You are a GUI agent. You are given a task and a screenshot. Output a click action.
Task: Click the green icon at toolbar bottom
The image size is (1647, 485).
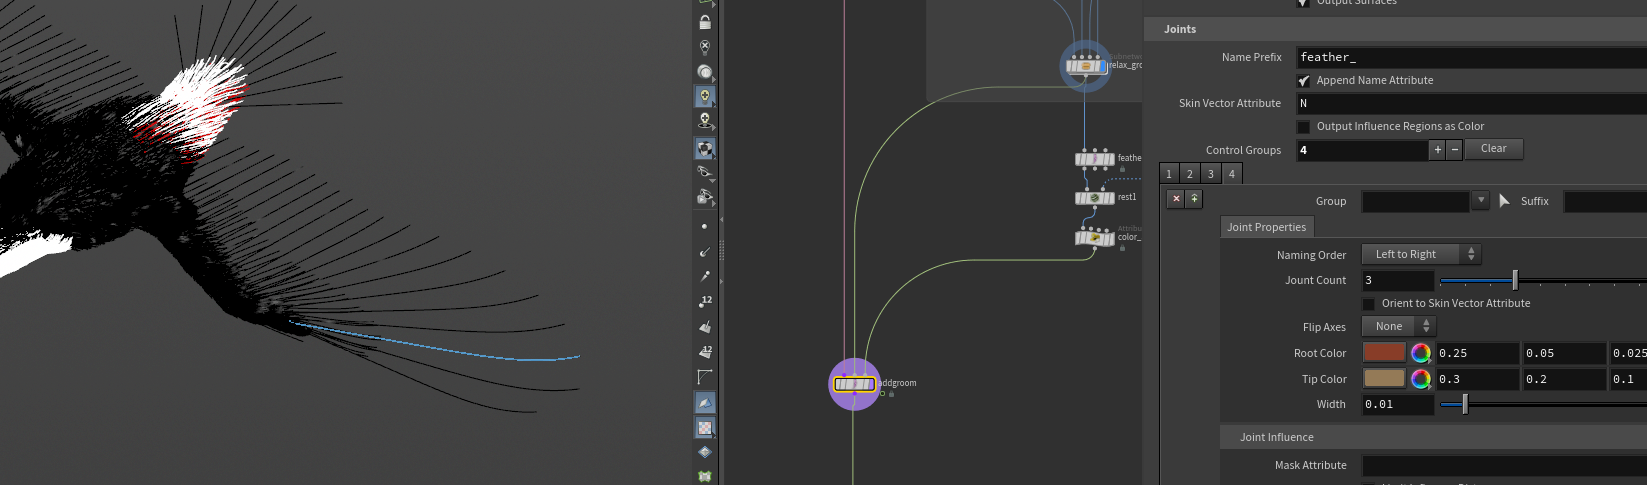click(705, 476)
